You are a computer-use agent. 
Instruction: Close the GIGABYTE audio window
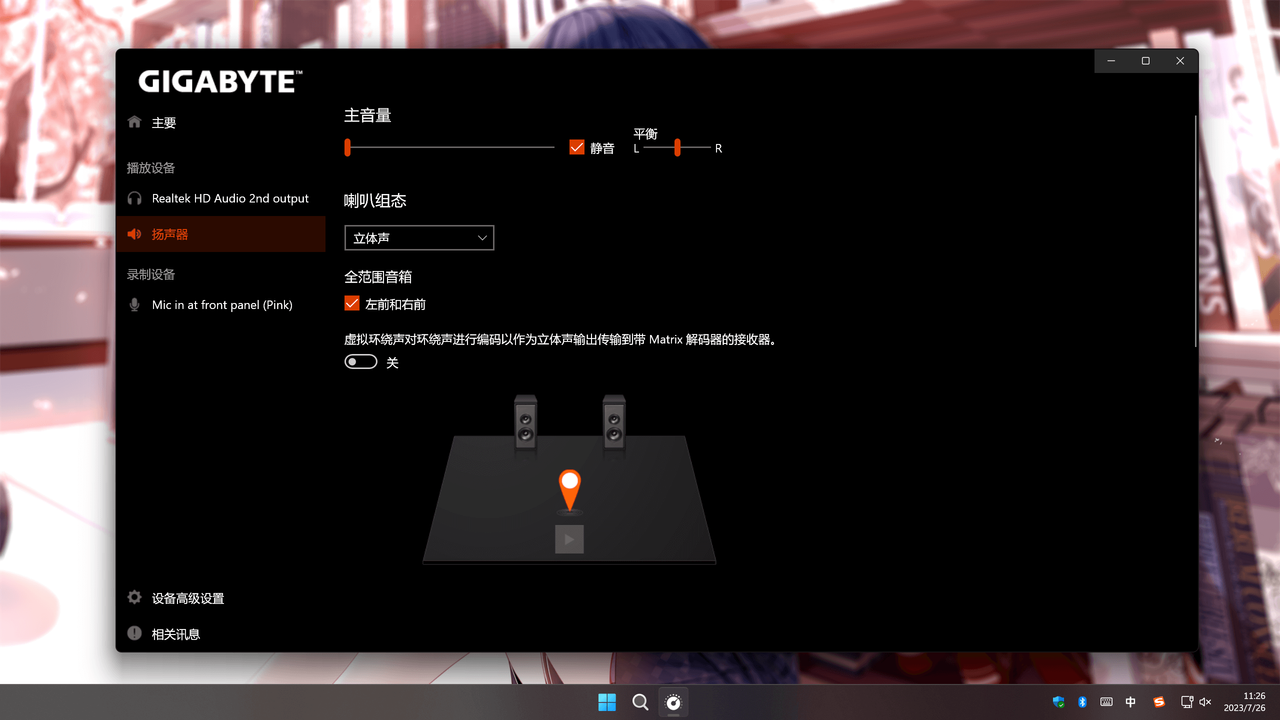point(1180,61)
